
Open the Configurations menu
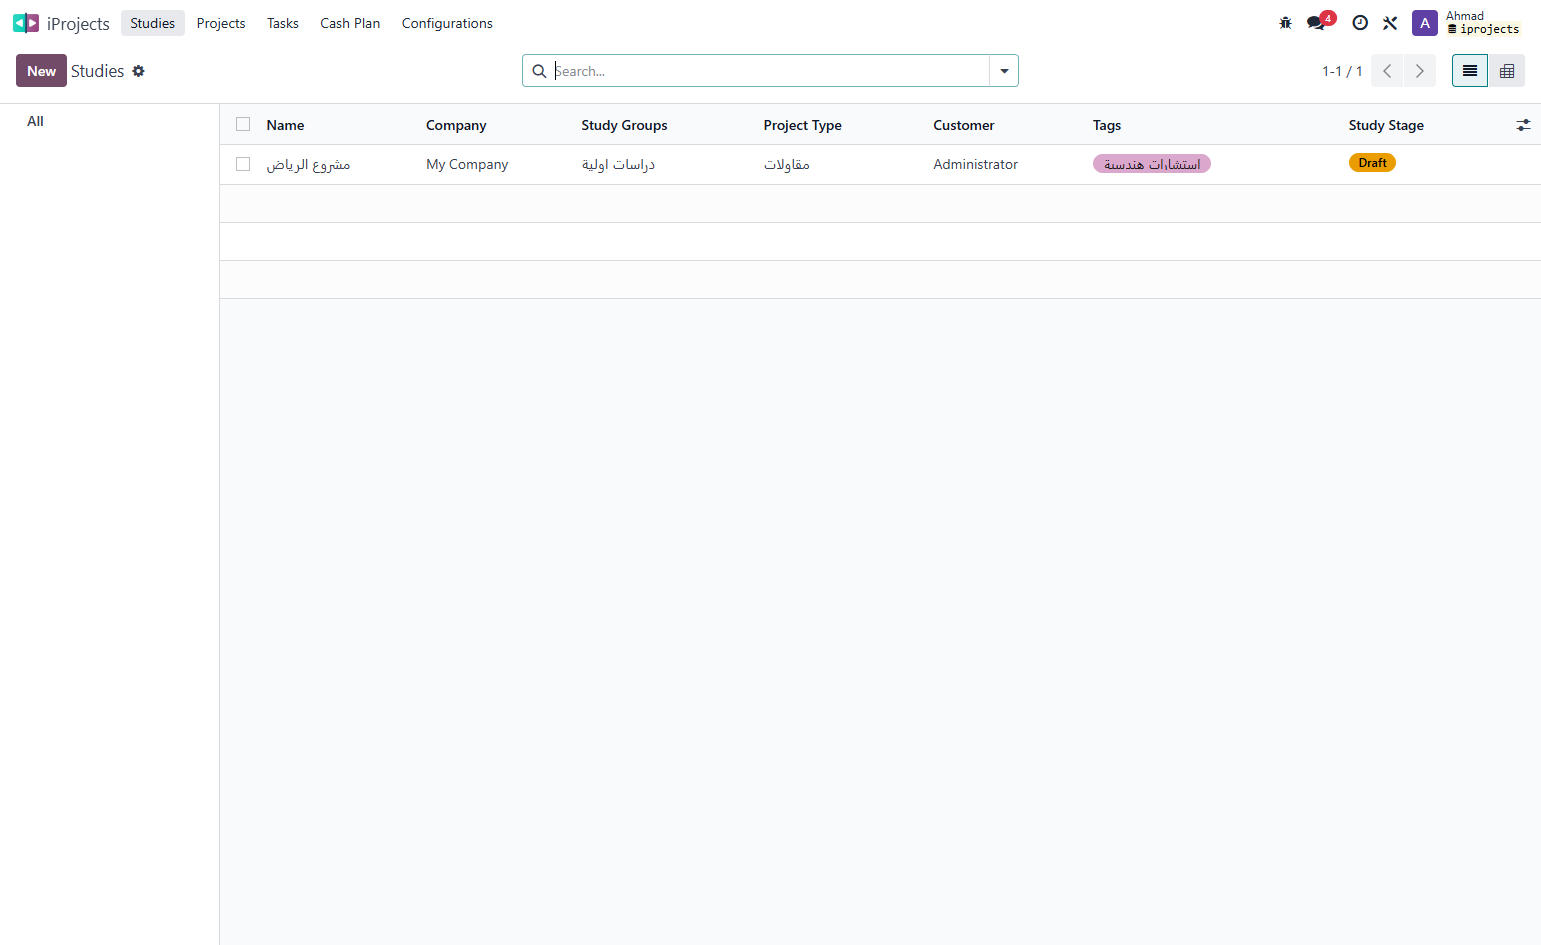point(447,23)
